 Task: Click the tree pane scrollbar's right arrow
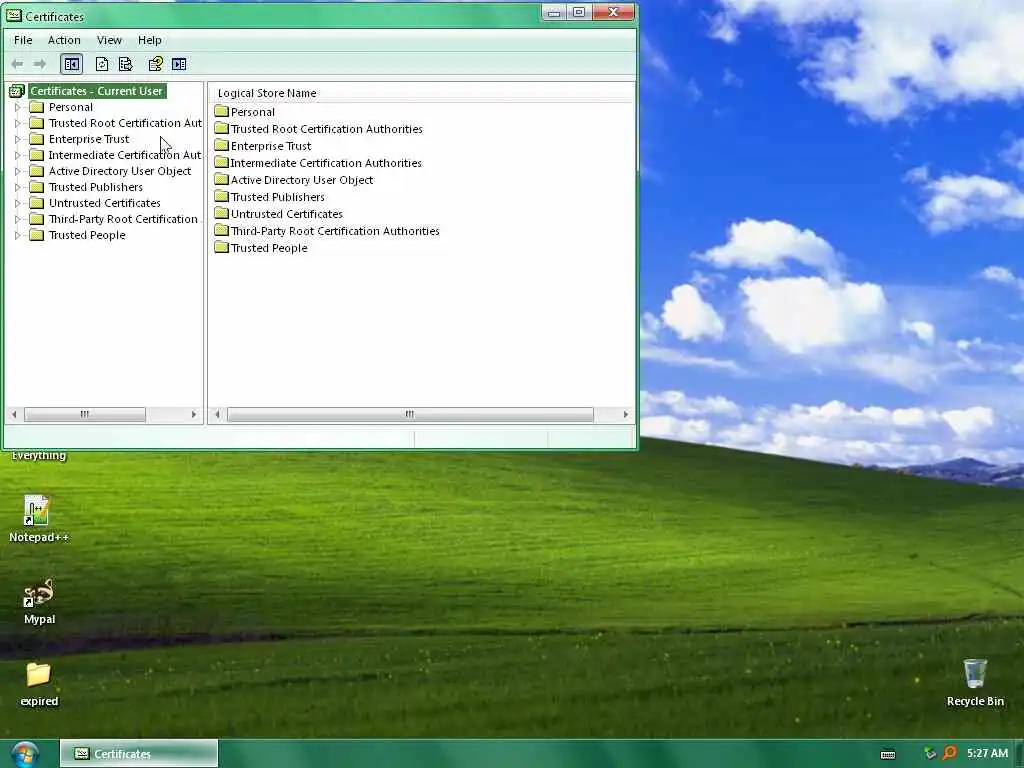pos(193,414)
